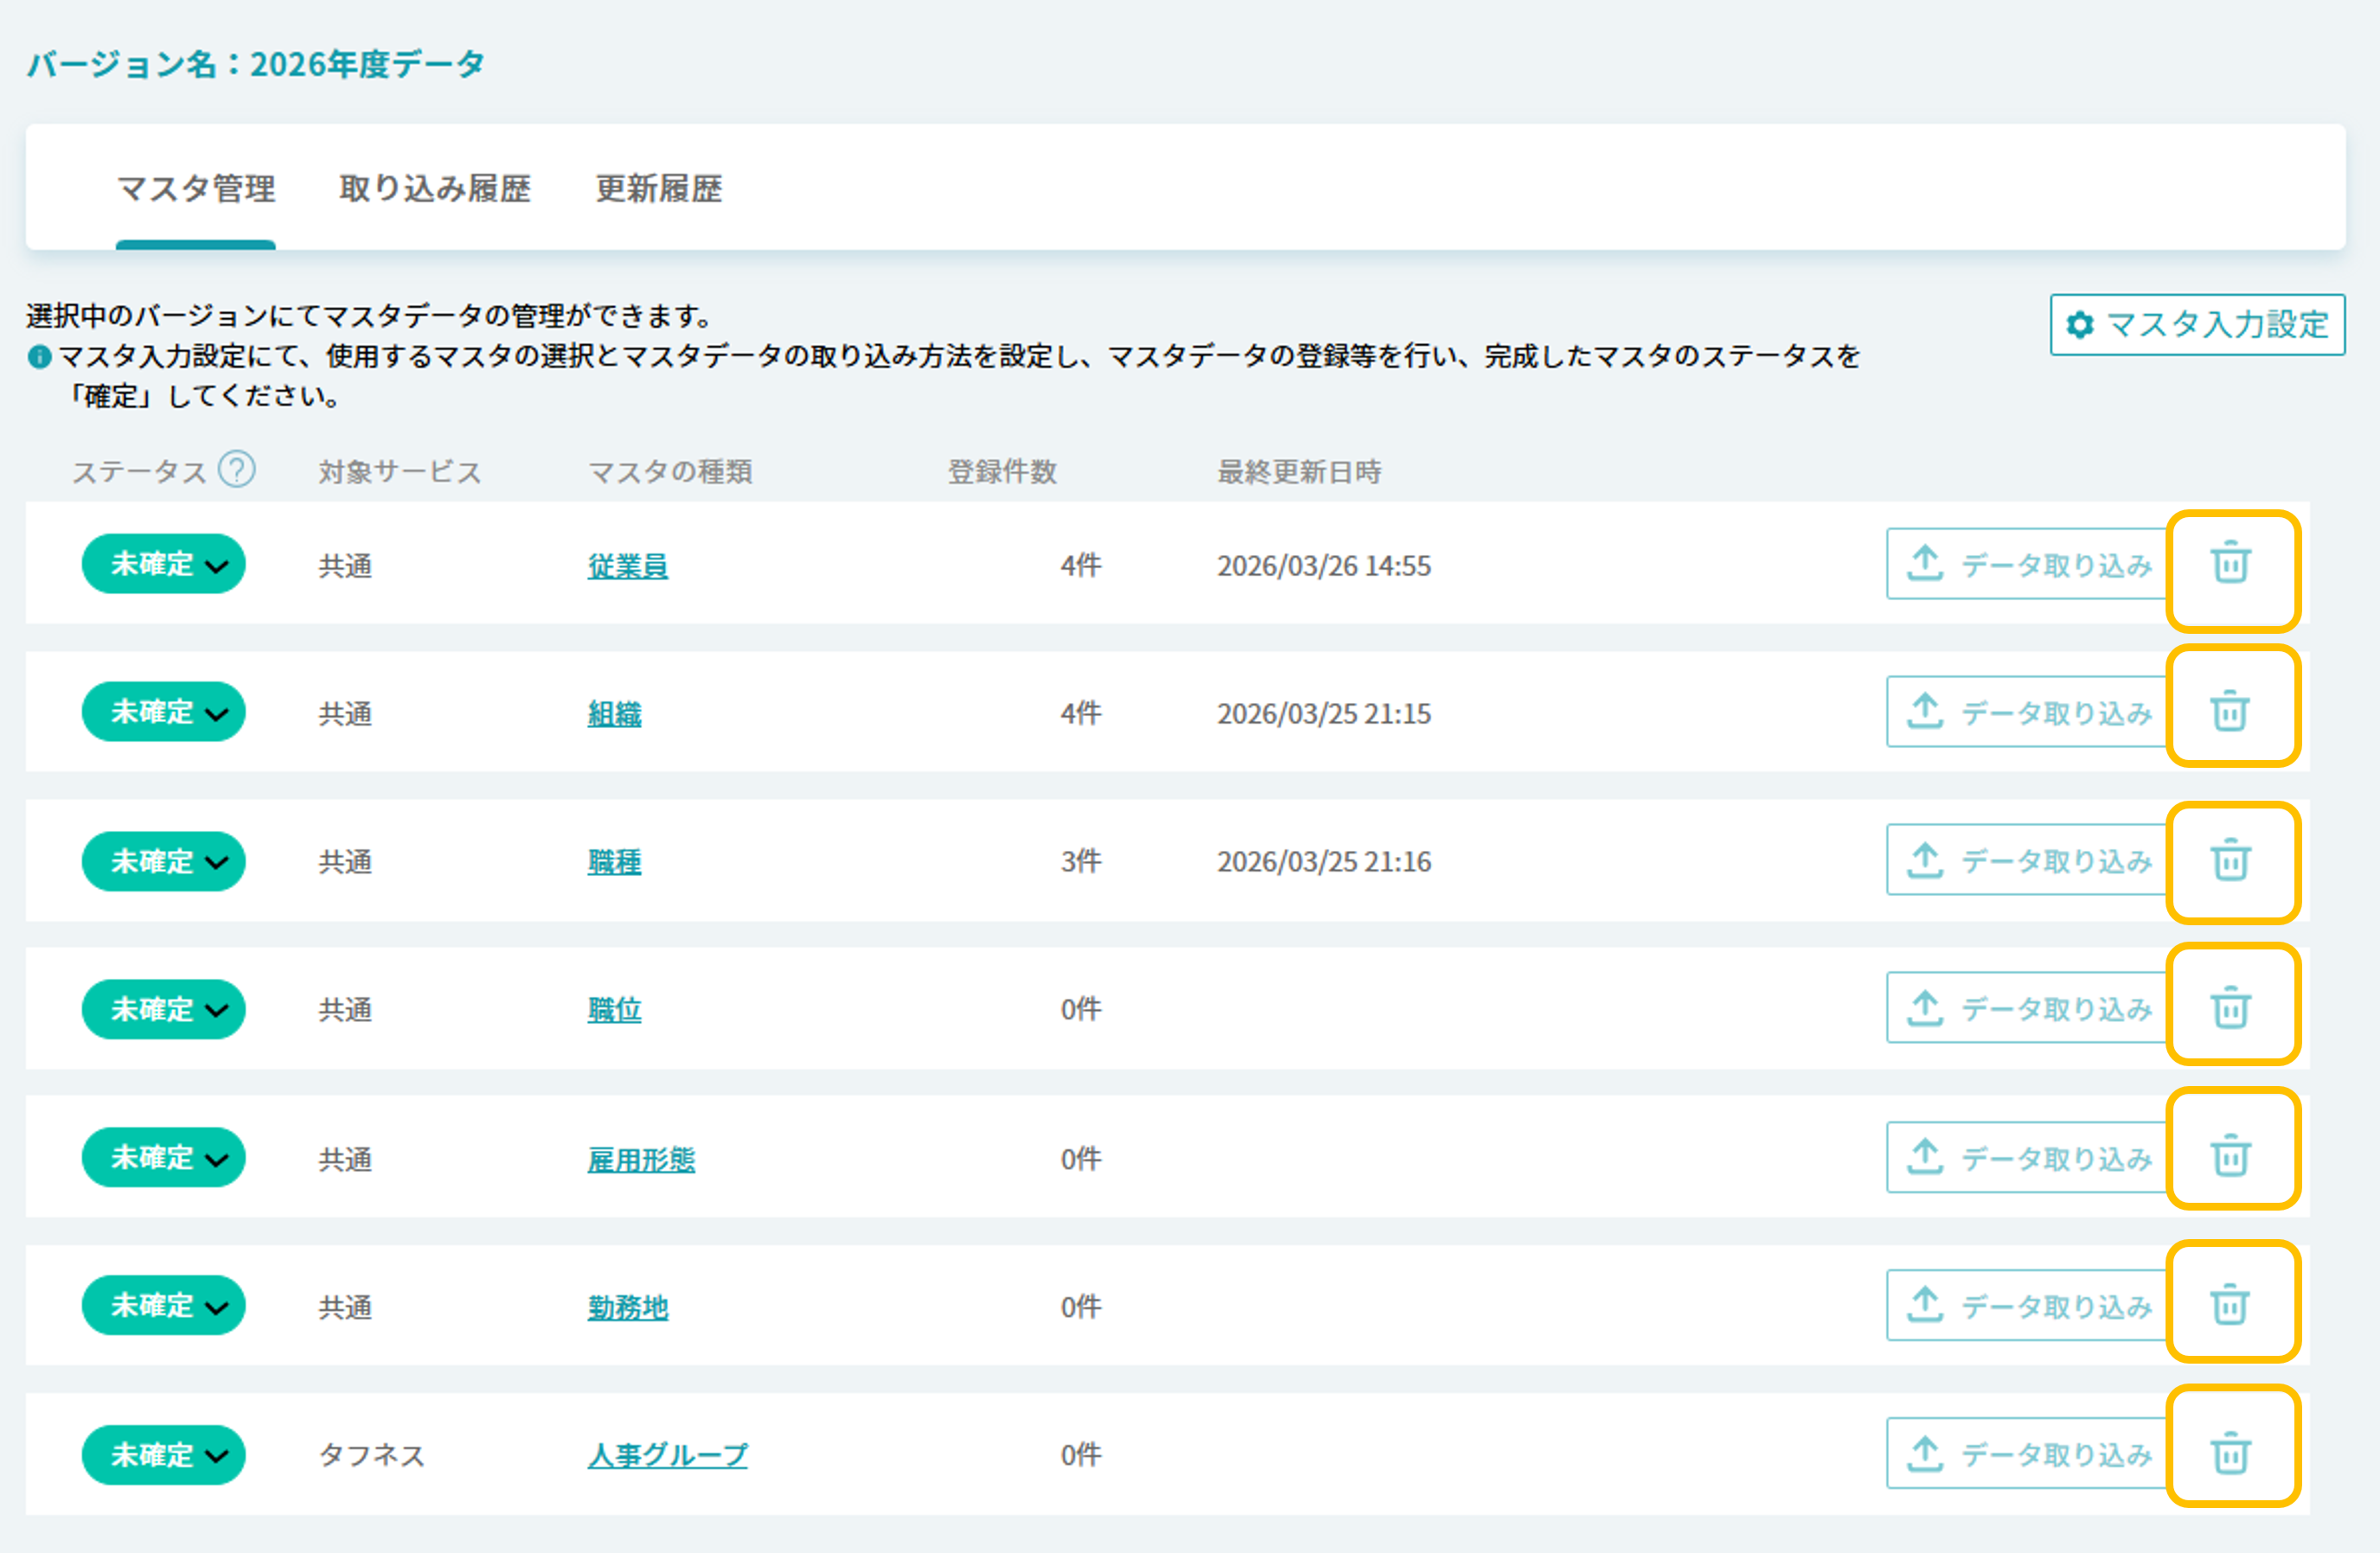The image size is (2380, 1553).
Task: Click データ取り込み in the 組織 row
Action: (x=2028, y=712)
